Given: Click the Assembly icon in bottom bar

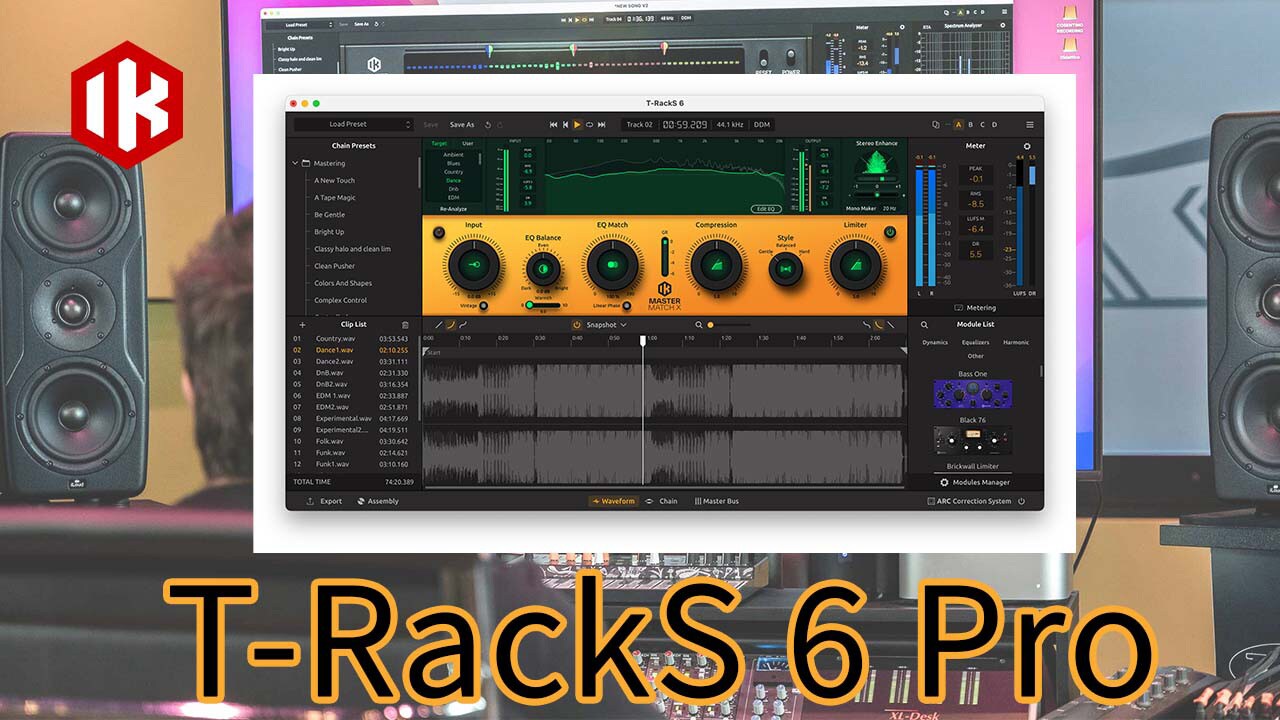Looking at the screenshot, I should pos(360,501).
